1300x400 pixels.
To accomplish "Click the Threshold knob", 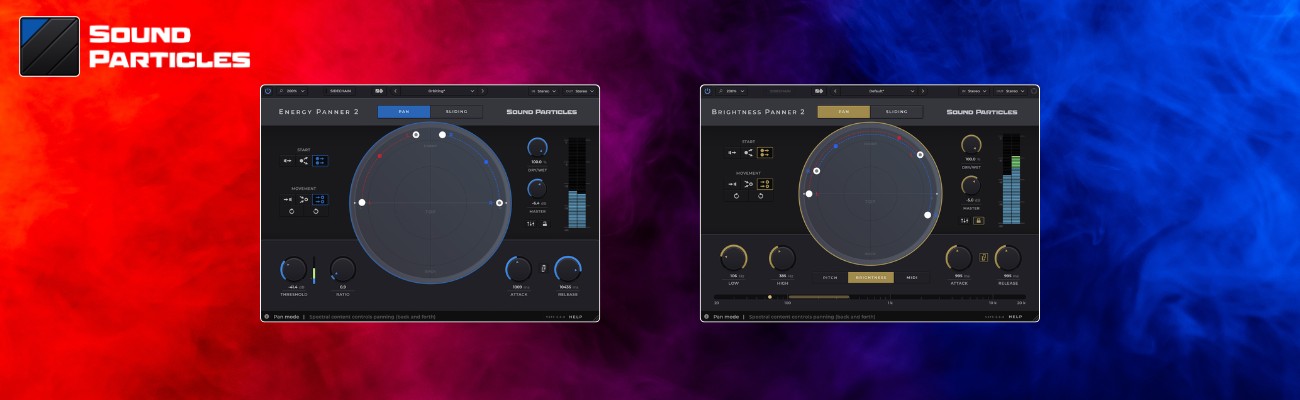I will 294,269.
